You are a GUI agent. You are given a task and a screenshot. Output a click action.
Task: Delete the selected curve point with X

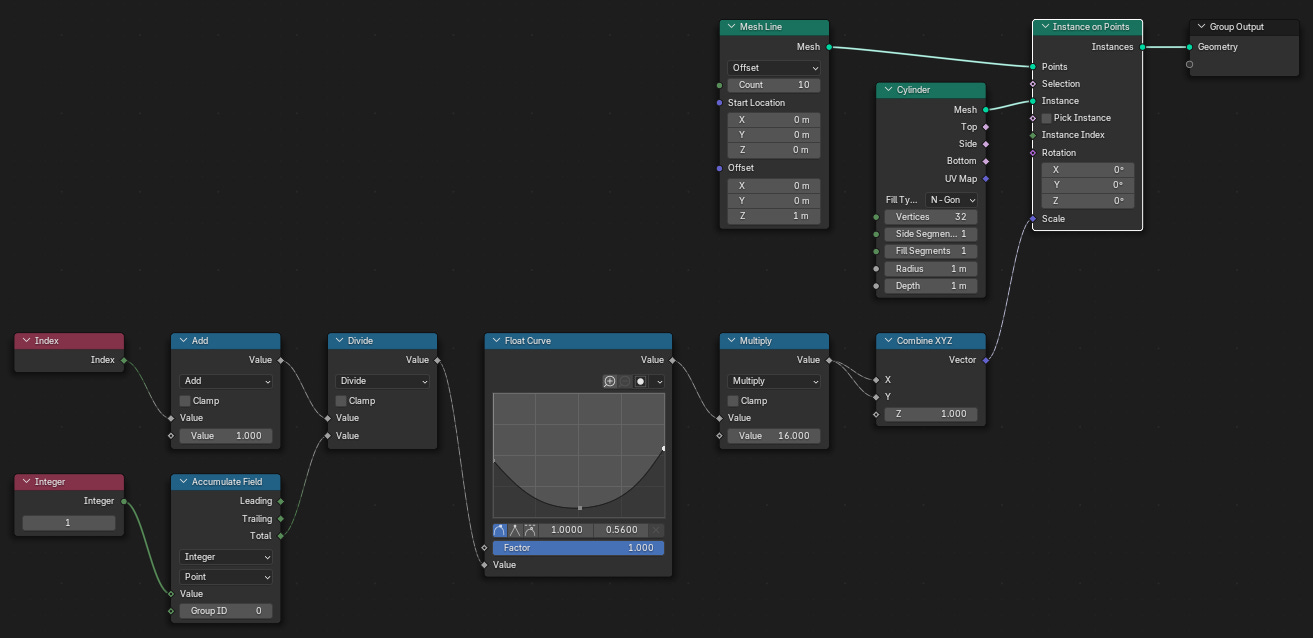[656, 530]
